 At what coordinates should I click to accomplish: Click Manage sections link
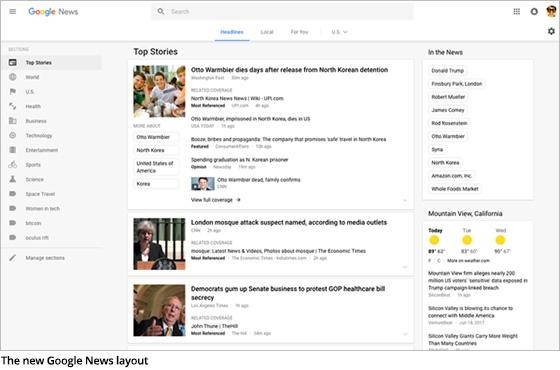(45, 258)
